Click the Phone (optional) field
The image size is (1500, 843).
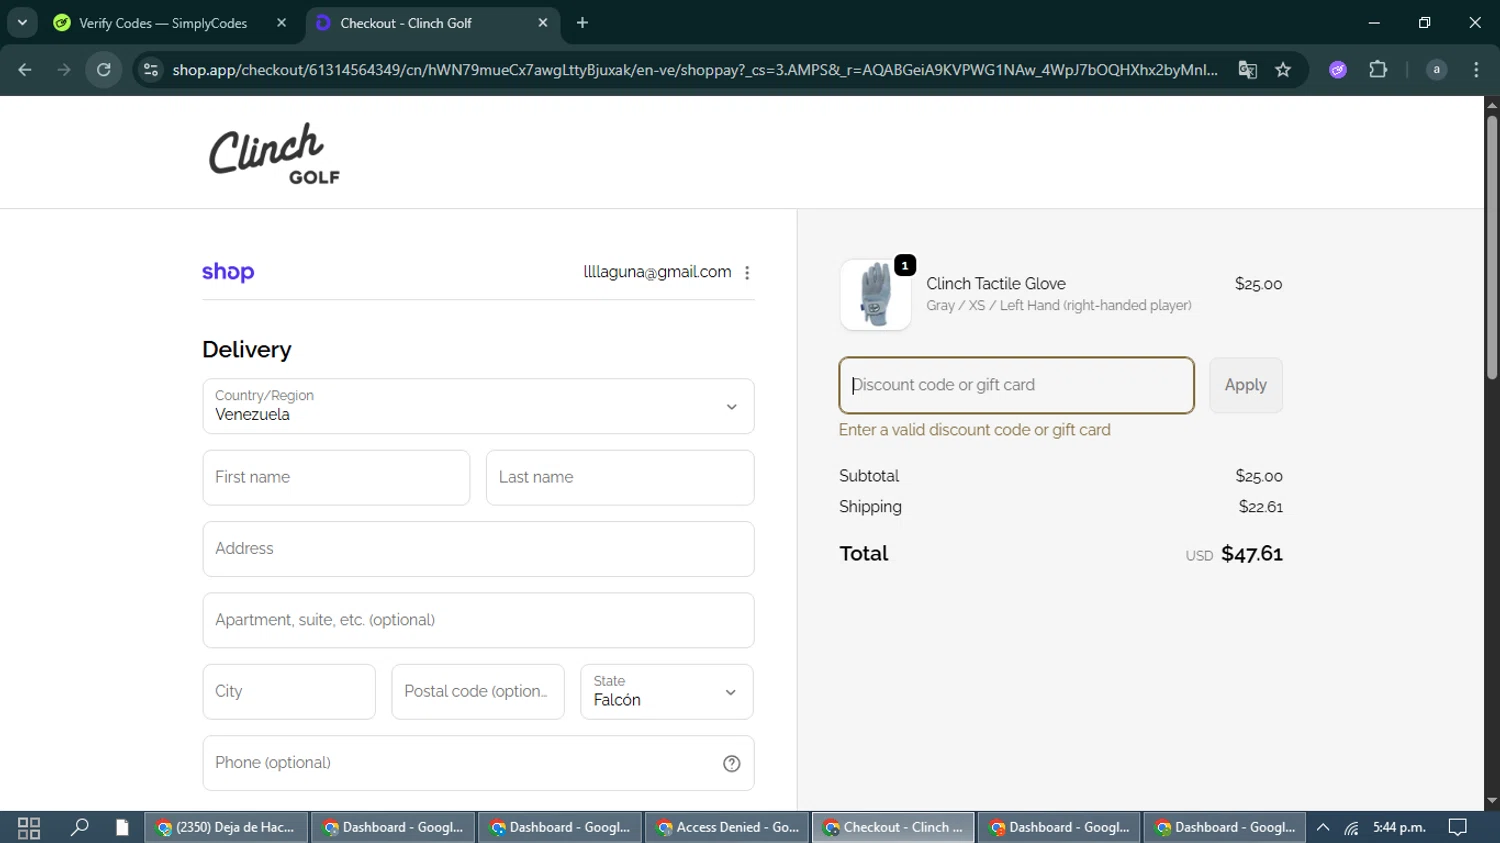pos(478,763)
